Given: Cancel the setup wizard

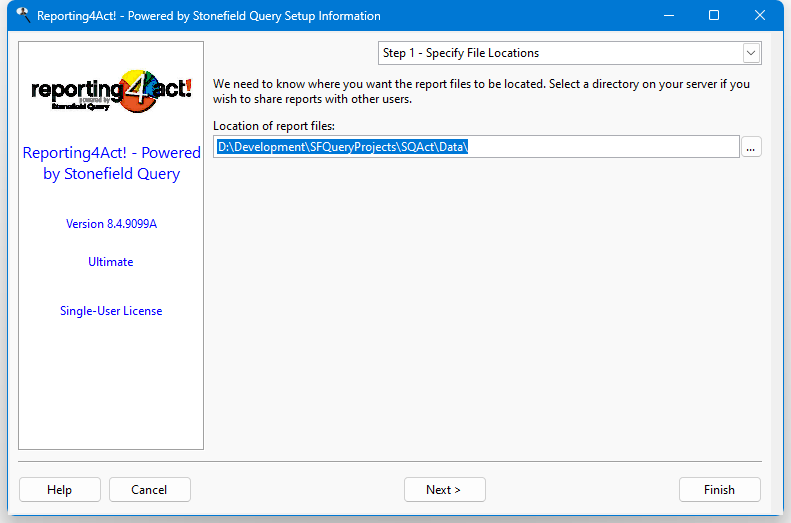Looking at the screenshot, I should (149, 490).
